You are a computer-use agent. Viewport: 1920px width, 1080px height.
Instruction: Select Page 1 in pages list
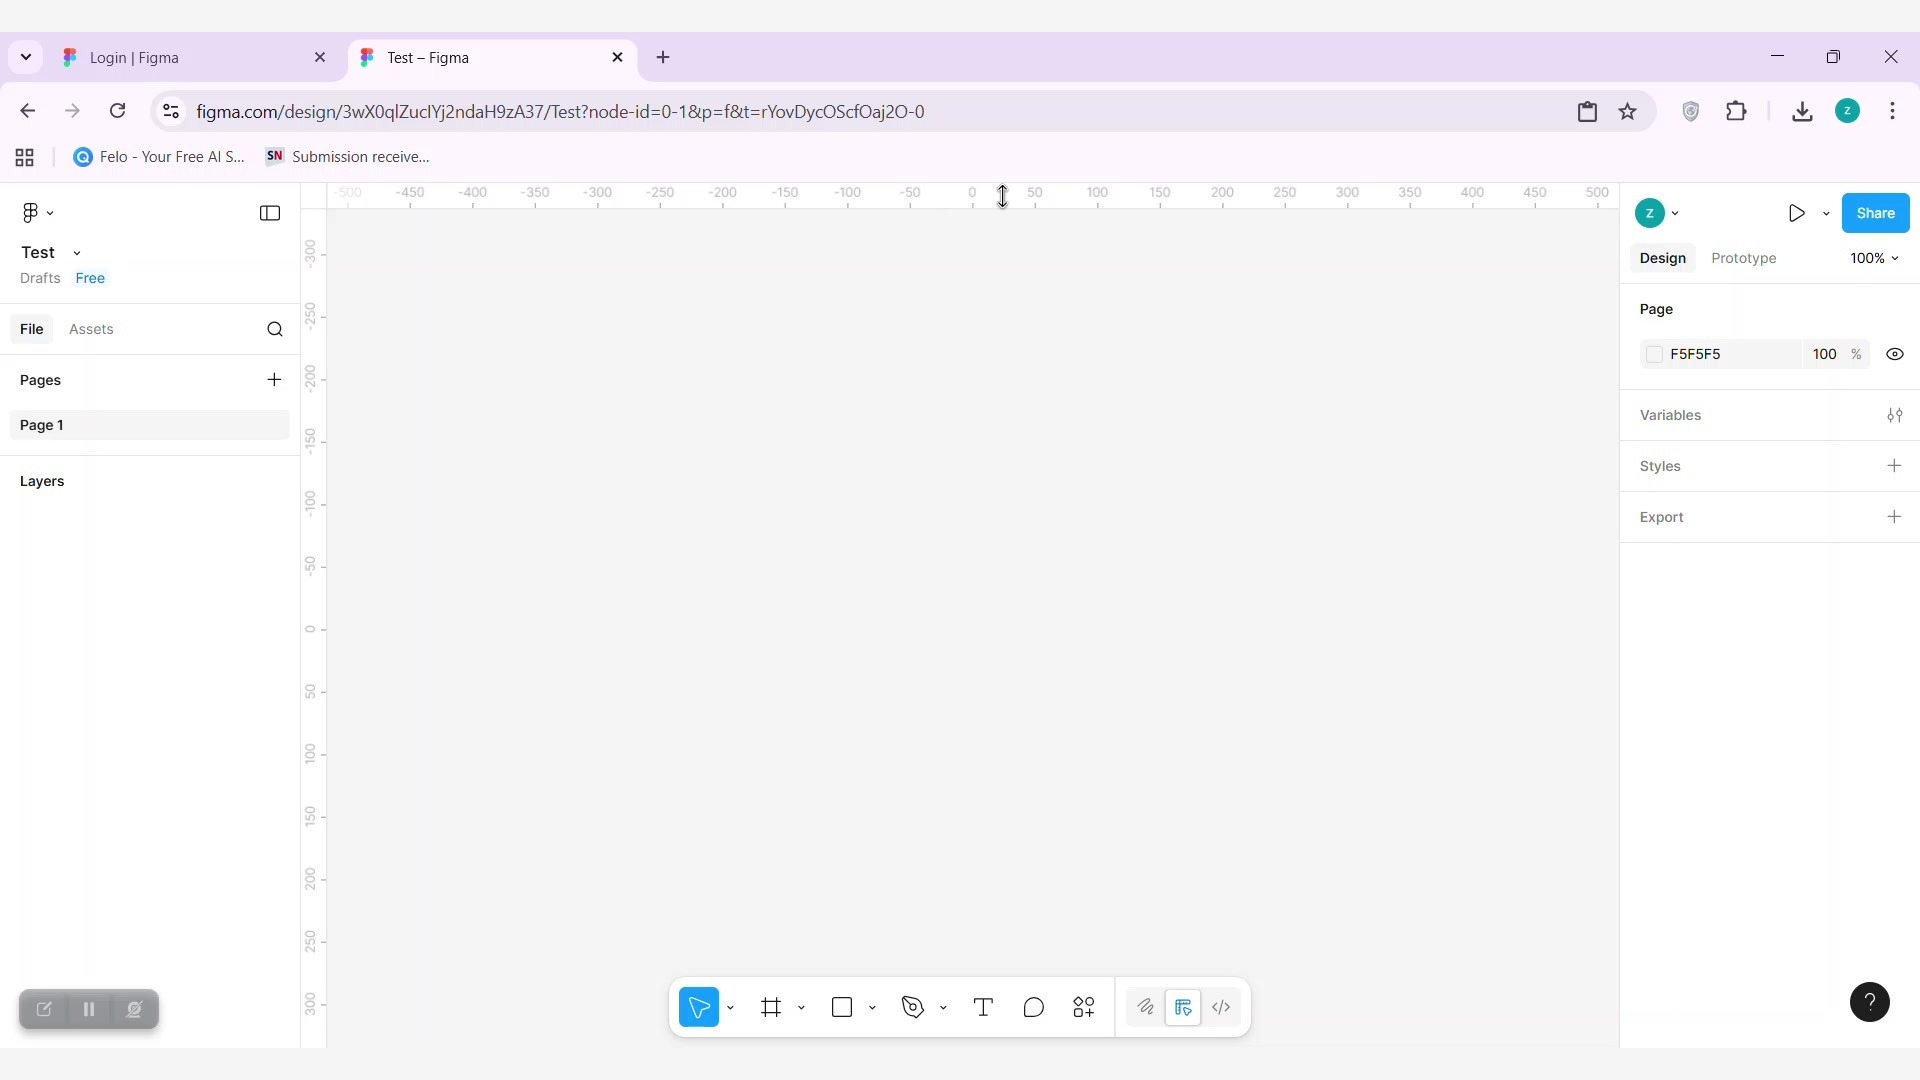tap(150, 425)
